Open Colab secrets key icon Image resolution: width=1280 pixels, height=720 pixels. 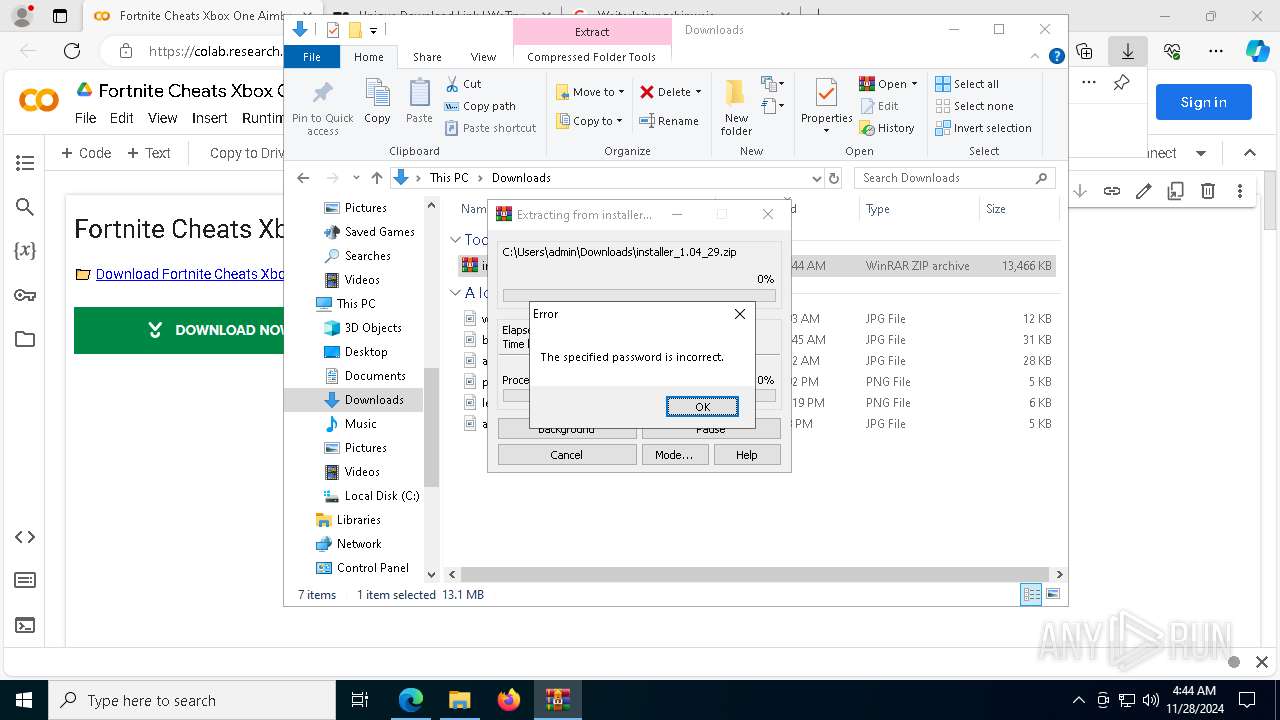click(x=25, y=295)
